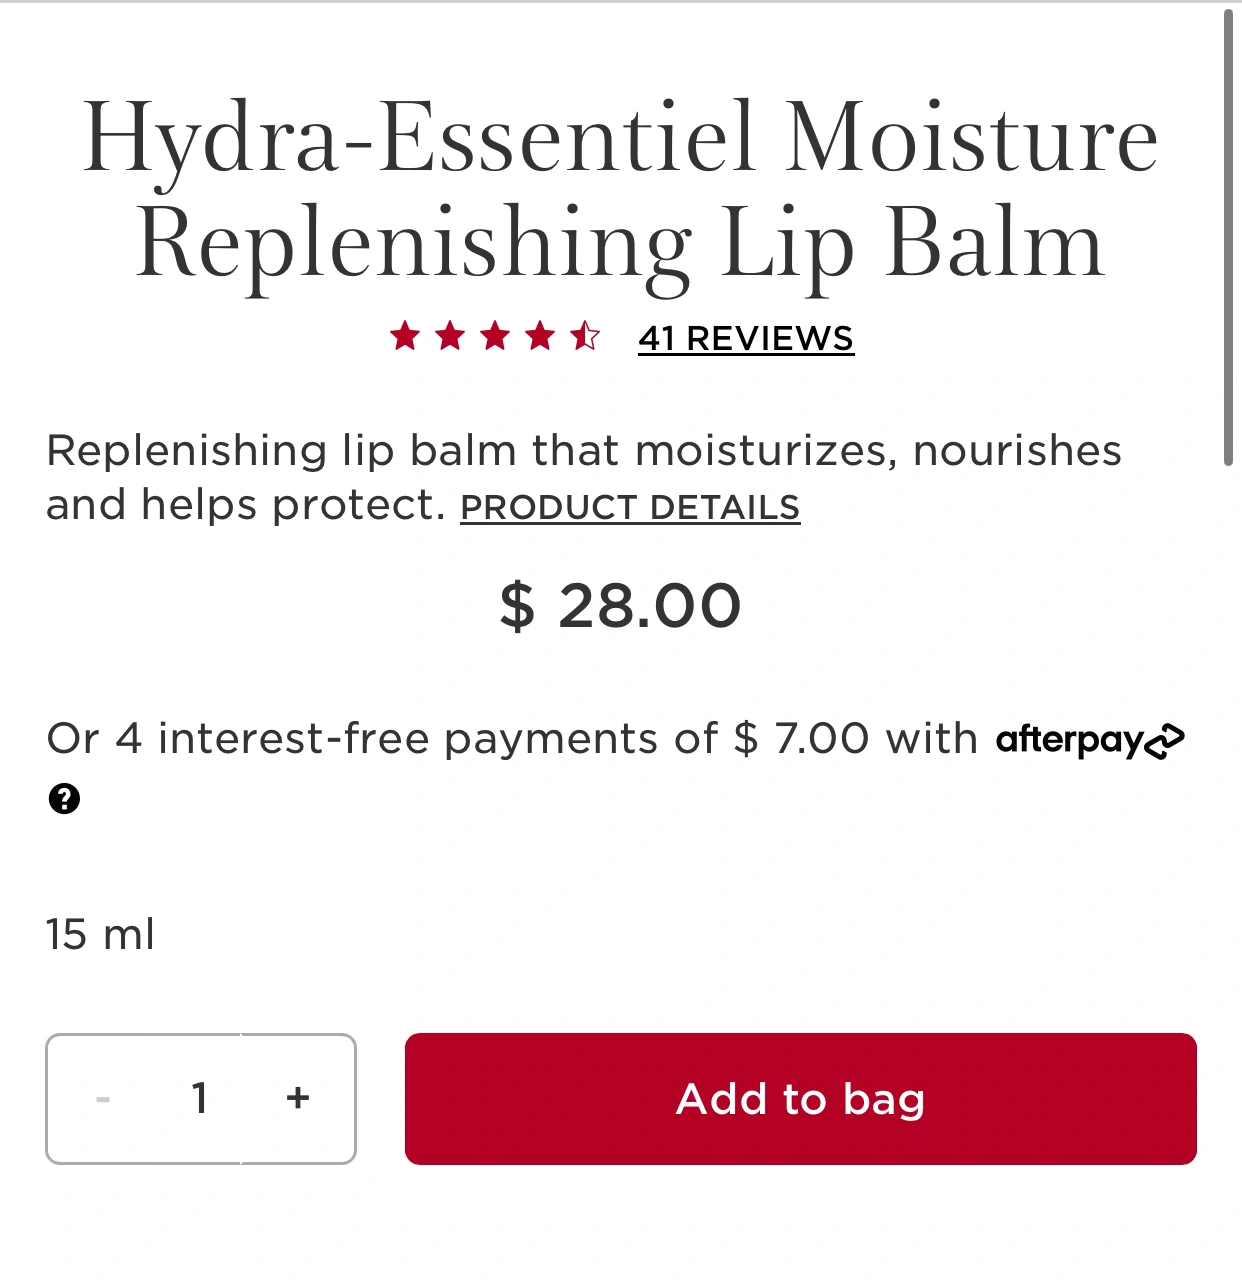Open the Product Details link

pos(630,507)
